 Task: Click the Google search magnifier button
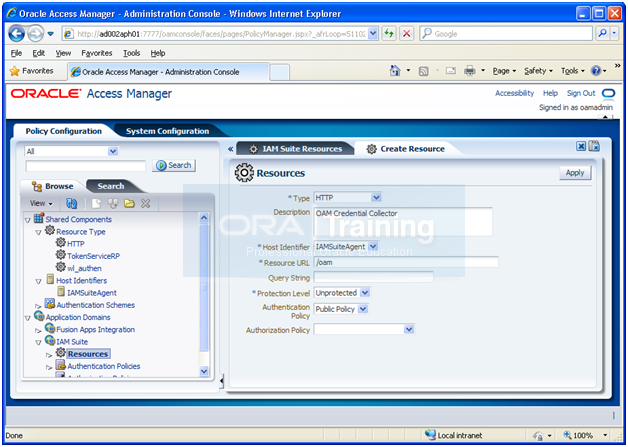[602, 34]
